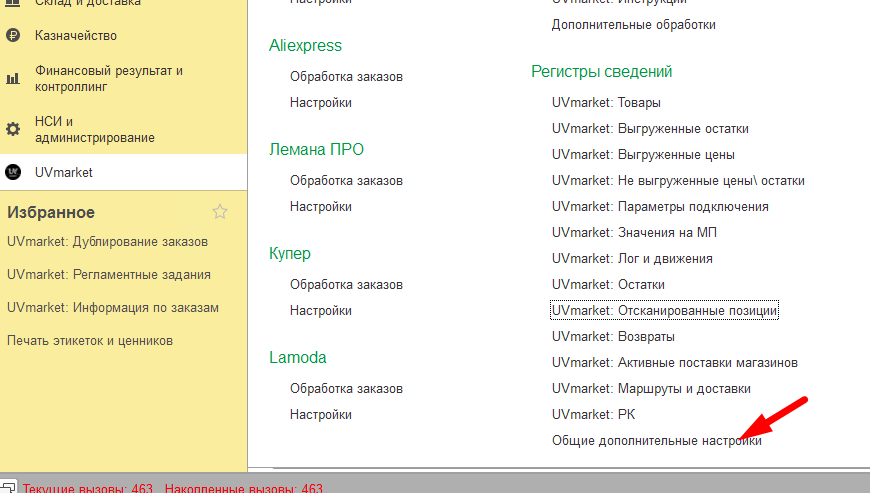Open UVmarket: Лог и движения
The height and width of the screenshot is (493, 870).
click(x=632, y=259)
